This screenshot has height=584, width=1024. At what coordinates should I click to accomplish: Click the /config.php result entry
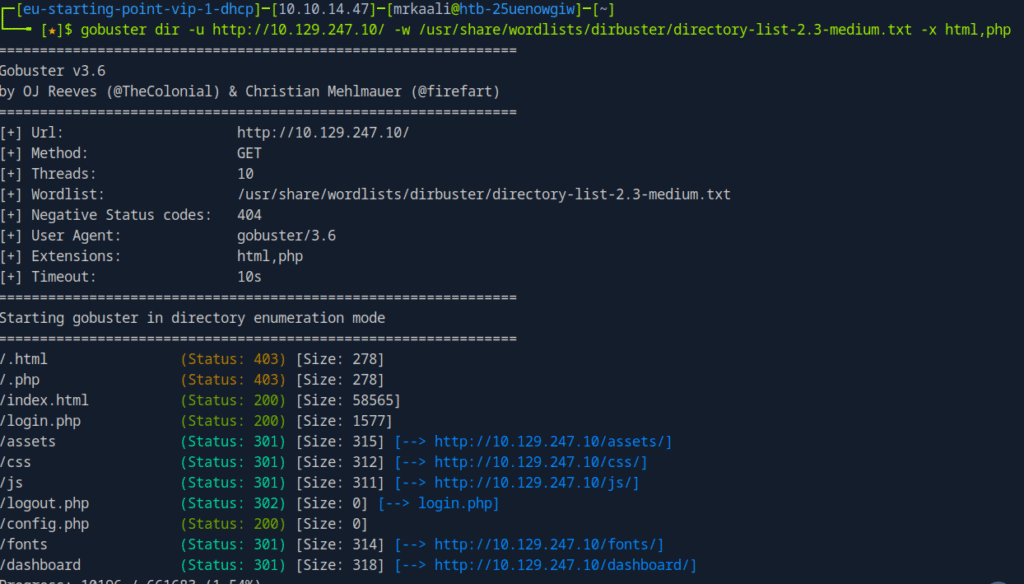[44, 524]
